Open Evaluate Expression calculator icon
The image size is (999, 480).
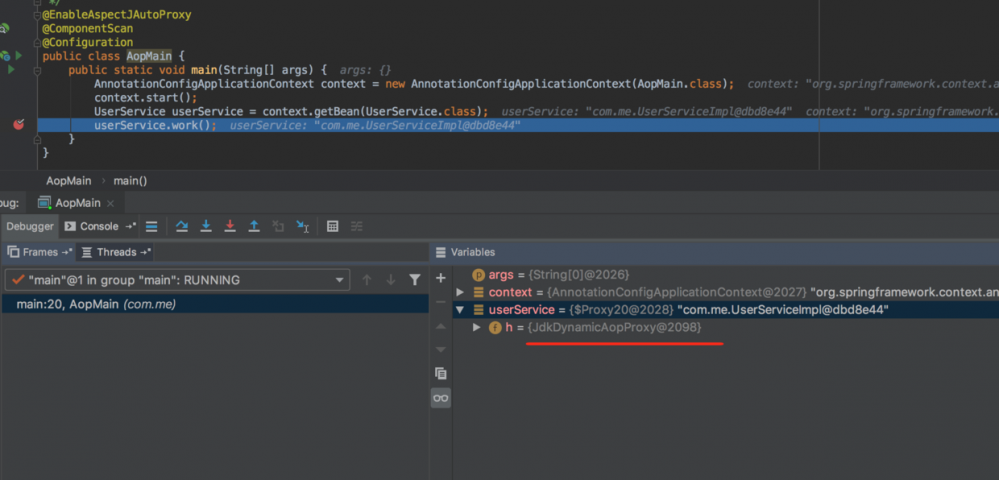tap(333, 226)
